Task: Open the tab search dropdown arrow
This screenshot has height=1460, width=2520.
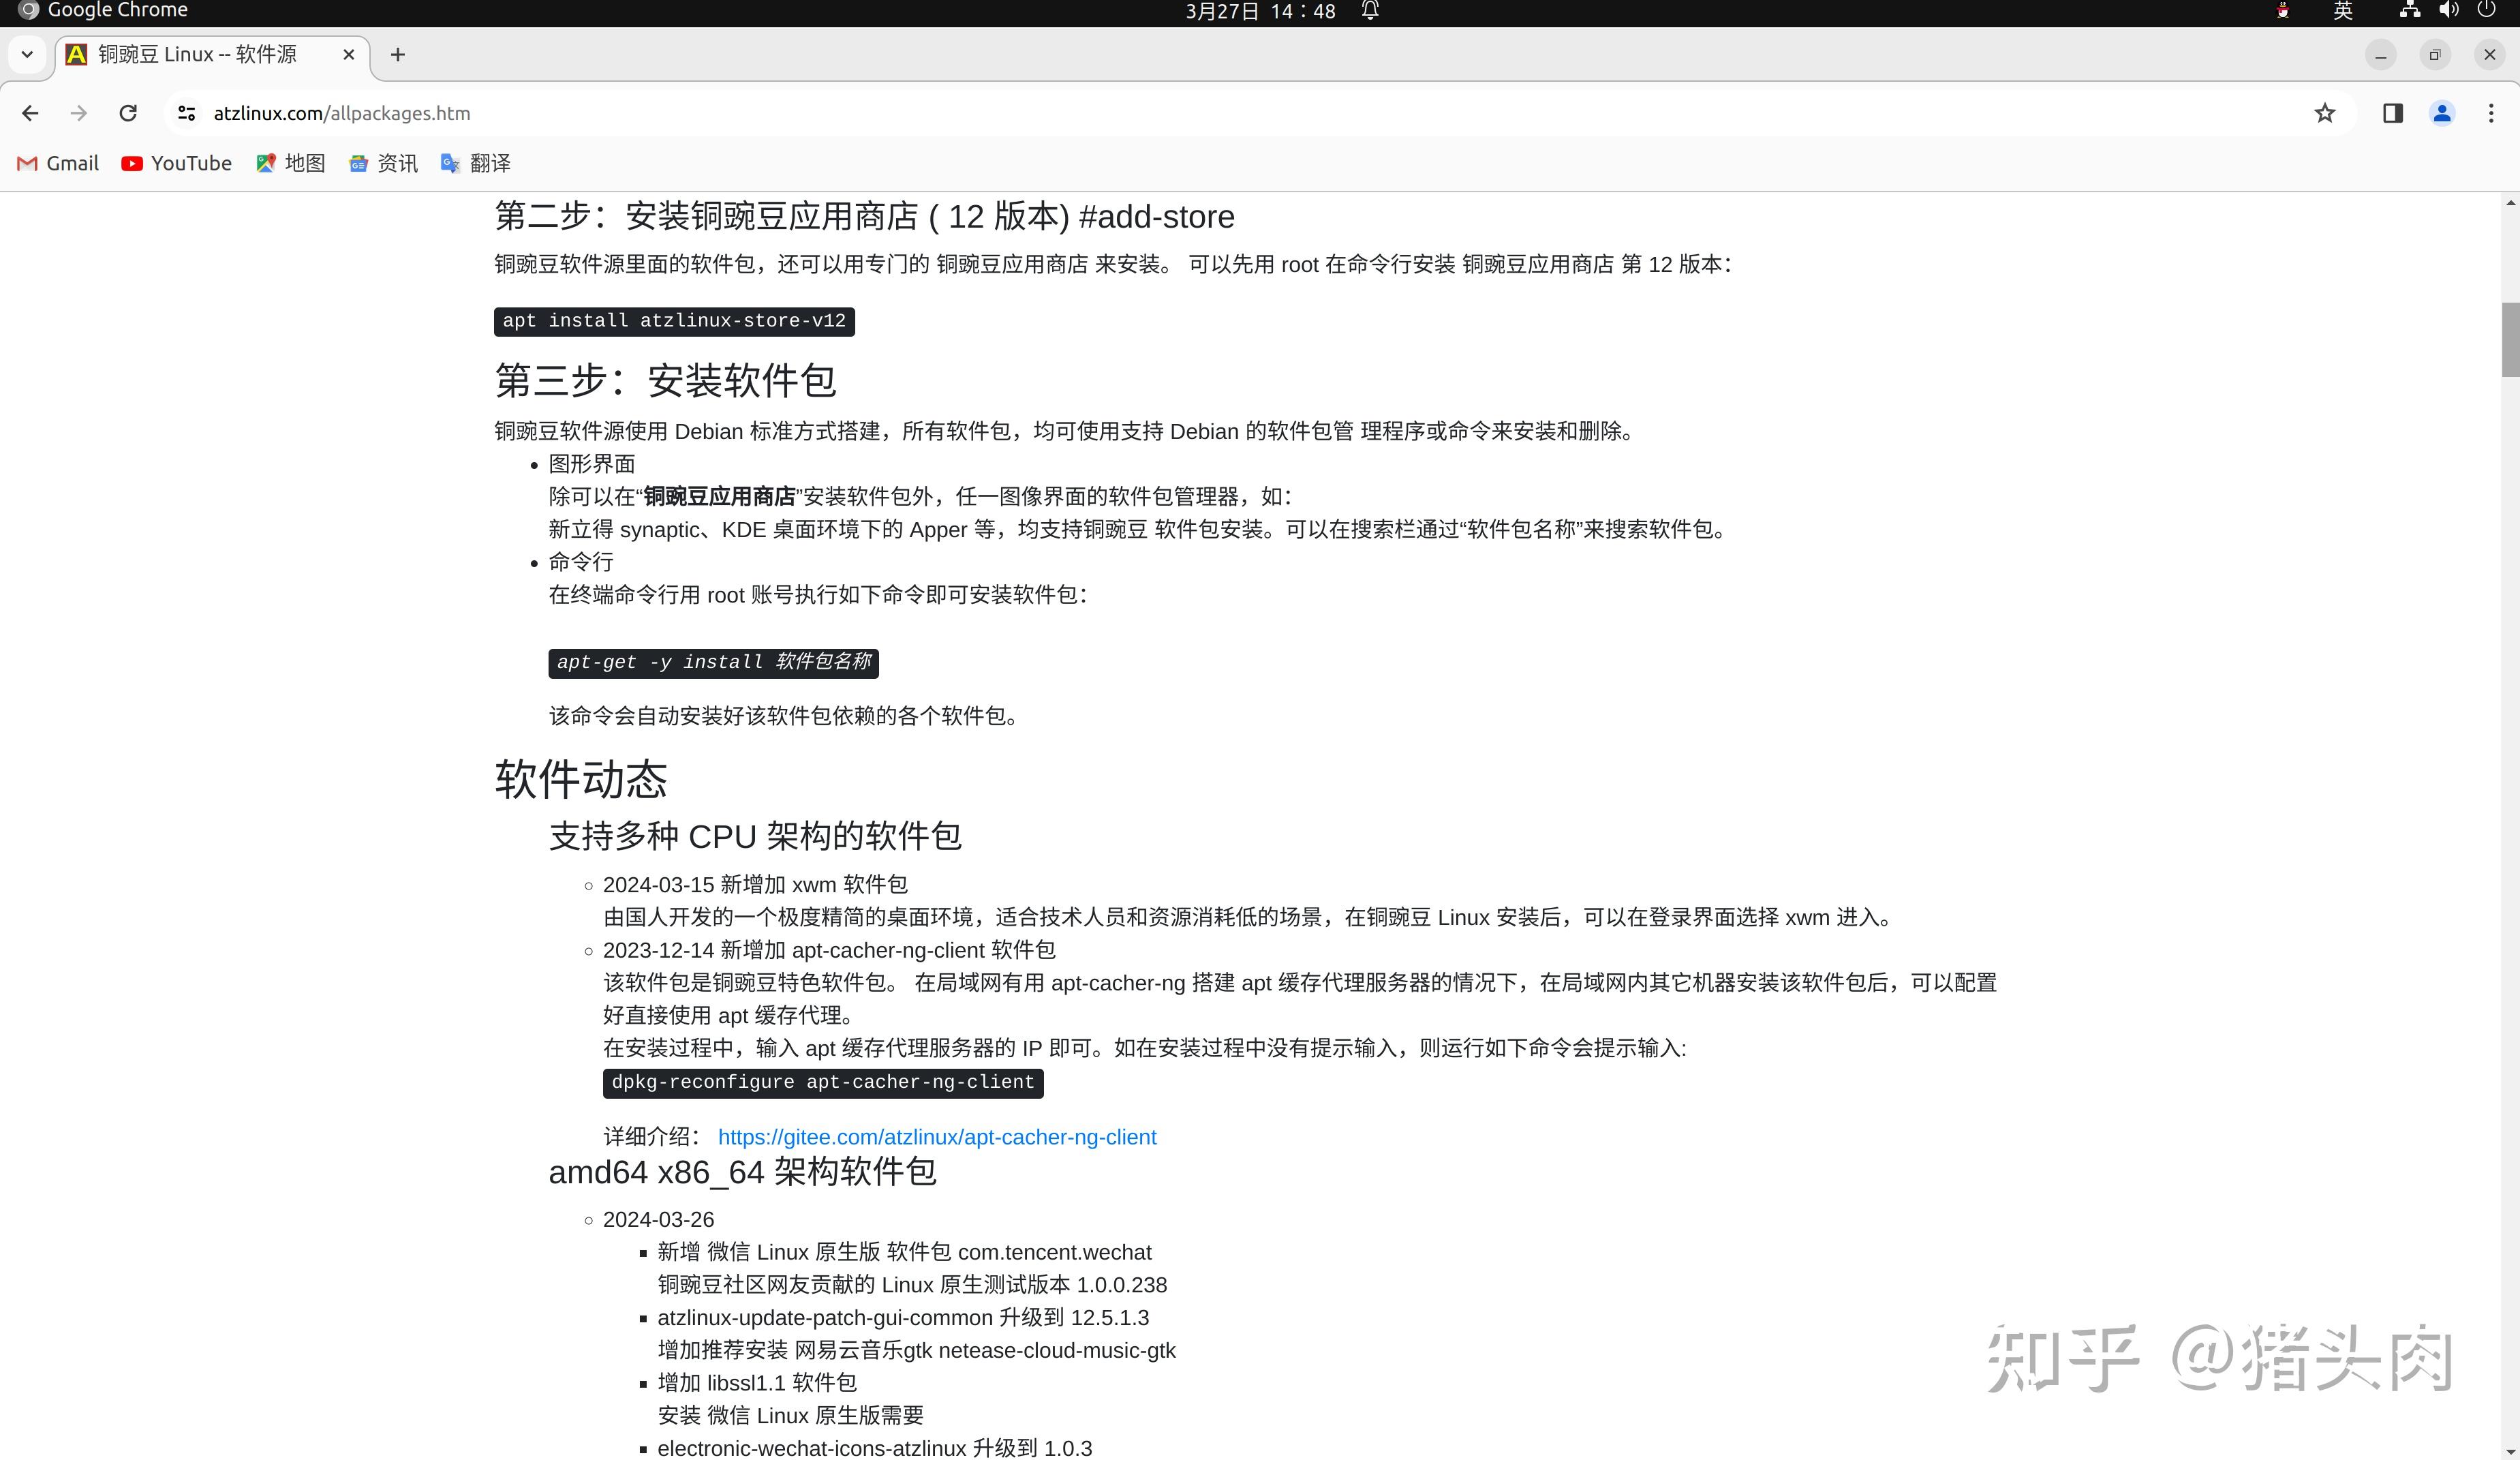Action: click(x=27, y=54)
